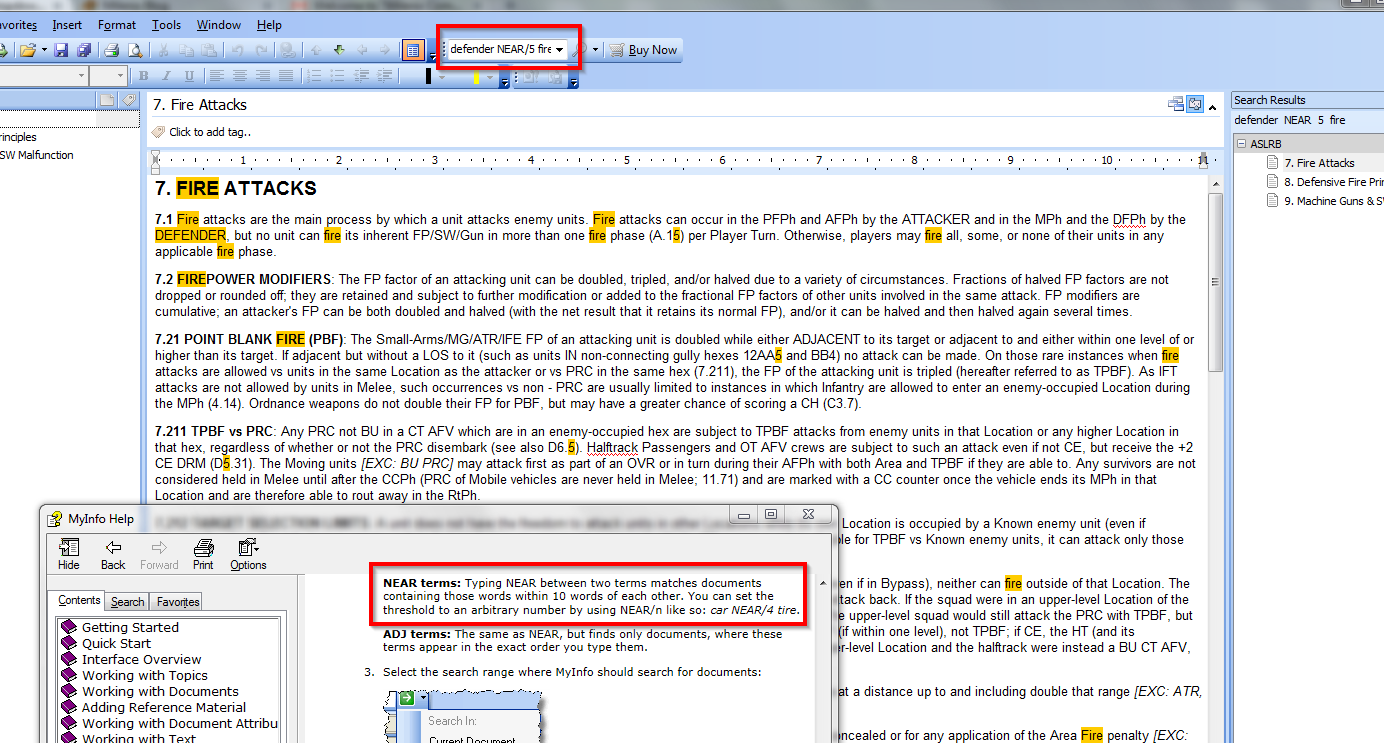Click the Print icon in main toolbar
Viewport: 1384px width, 743px height.
point(112,50)
